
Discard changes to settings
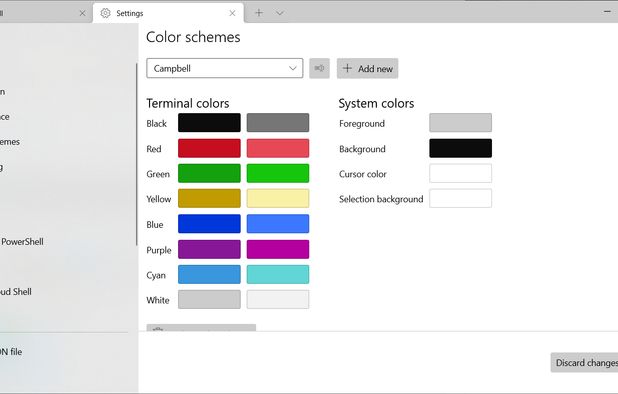point(584,362)
